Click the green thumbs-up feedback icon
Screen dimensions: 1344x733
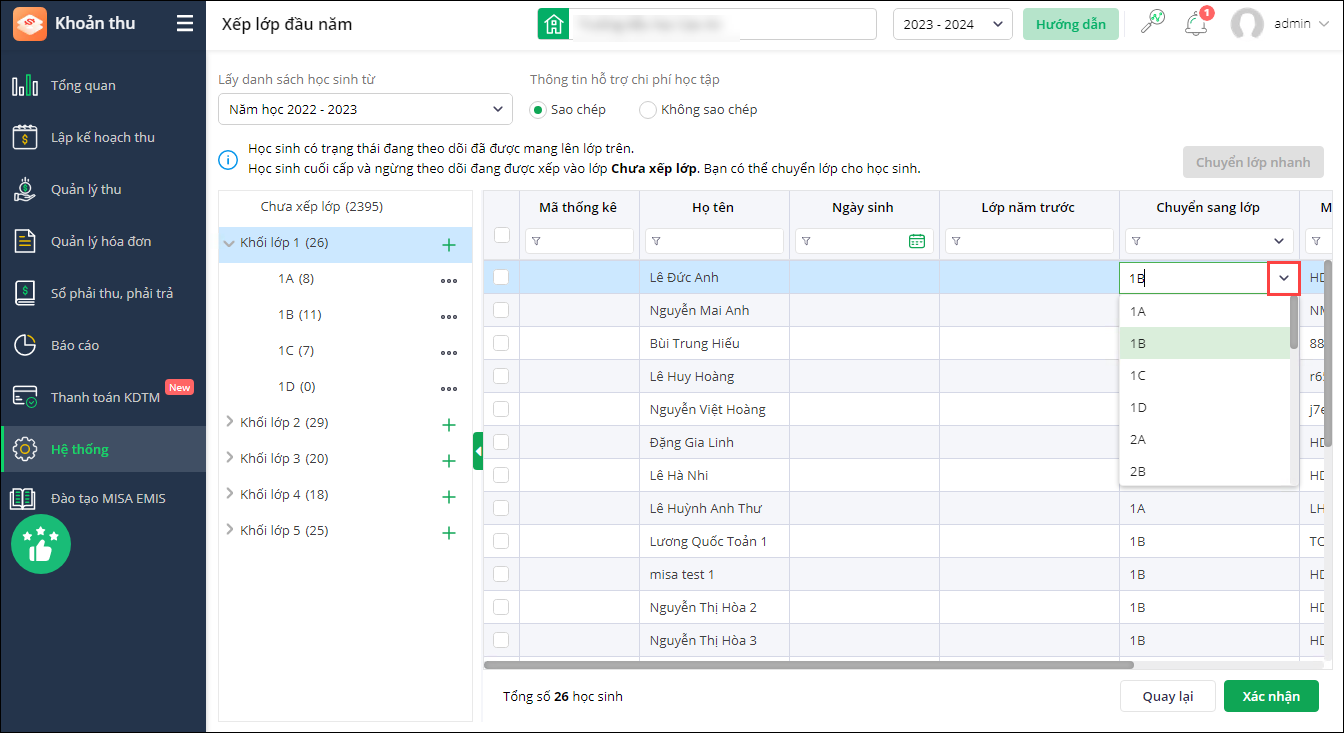[x=41, y=544]
